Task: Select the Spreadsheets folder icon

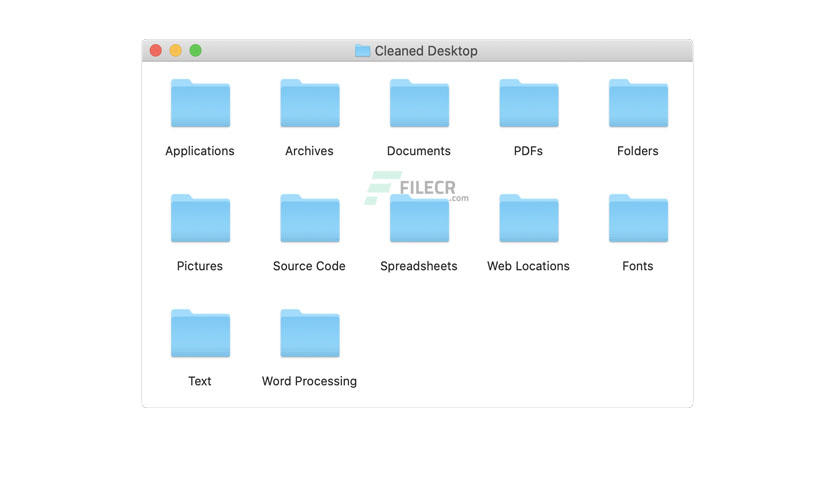Action: (419, 219)
